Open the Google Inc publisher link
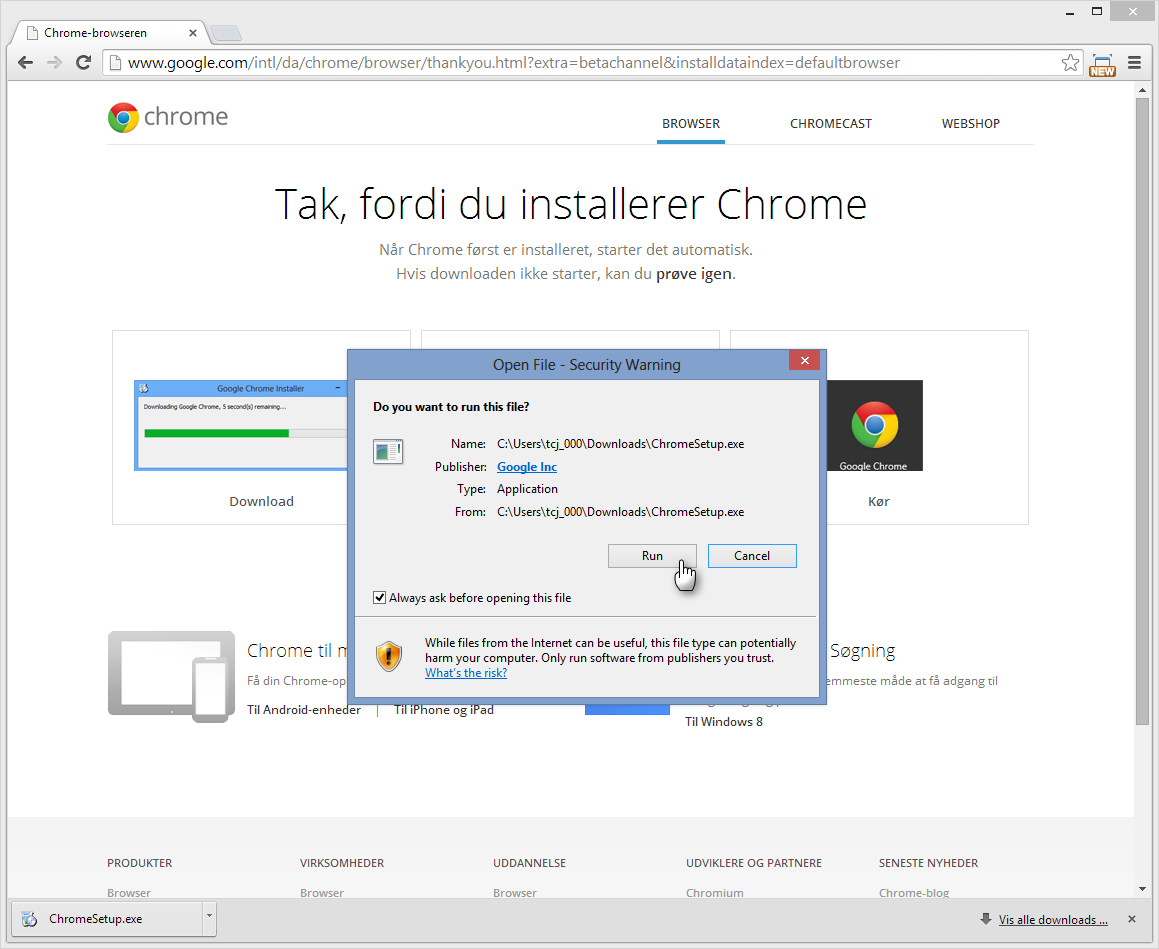 527,467
